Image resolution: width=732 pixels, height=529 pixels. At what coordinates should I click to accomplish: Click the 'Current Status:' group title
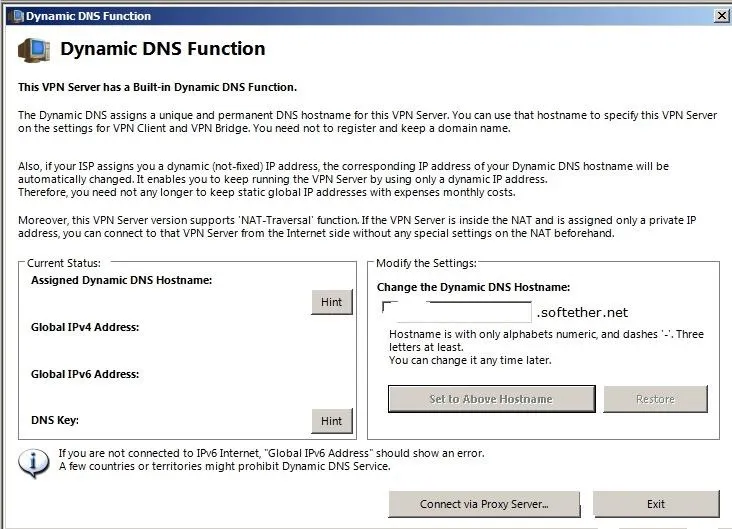pyautogui.click(x=63, y=263)
